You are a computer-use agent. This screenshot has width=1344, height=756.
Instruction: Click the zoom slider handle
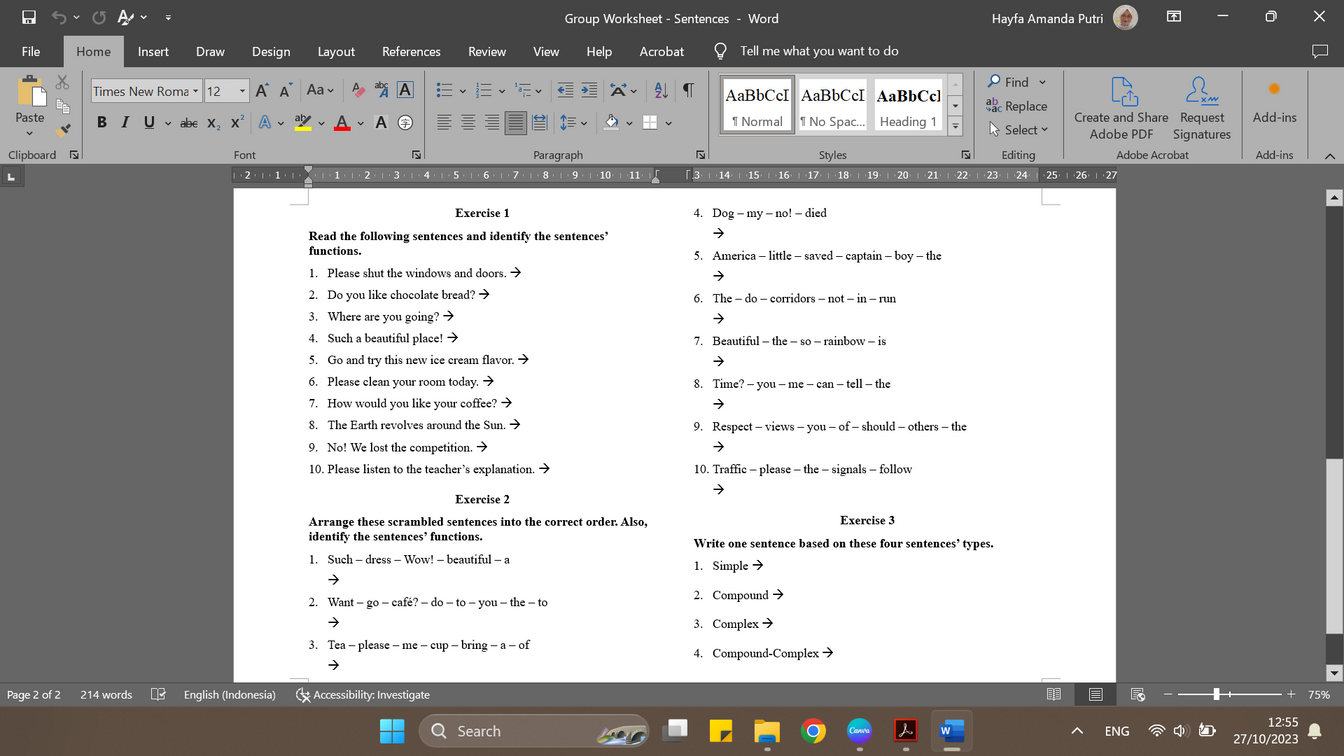click(x=1216, y=694)
